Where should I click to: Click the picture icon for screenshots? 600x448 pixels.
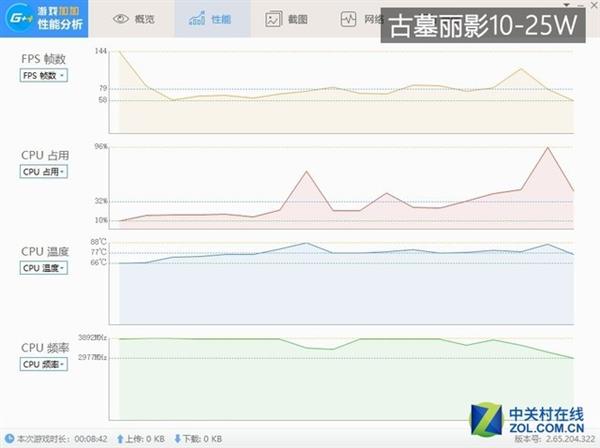pyautogui.click(x=273, y=19)
